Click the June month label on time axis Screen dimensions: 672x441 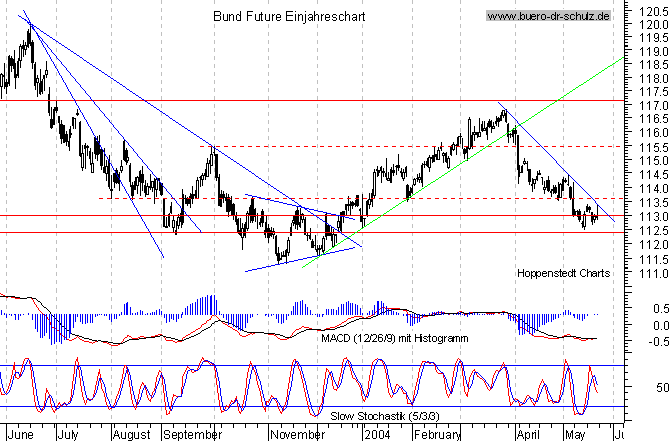[18, 435]
